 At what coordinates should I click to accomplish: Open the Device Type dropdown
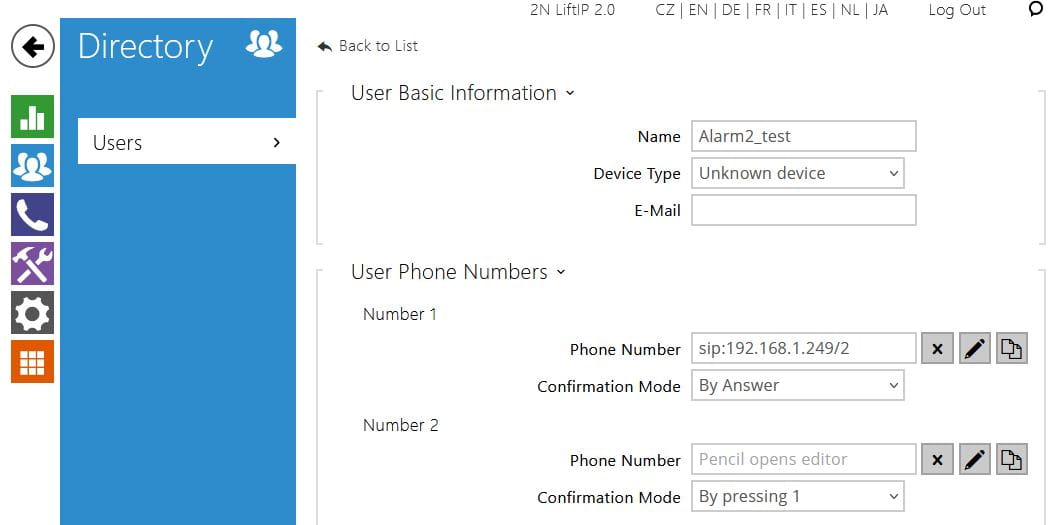(797, 173)
